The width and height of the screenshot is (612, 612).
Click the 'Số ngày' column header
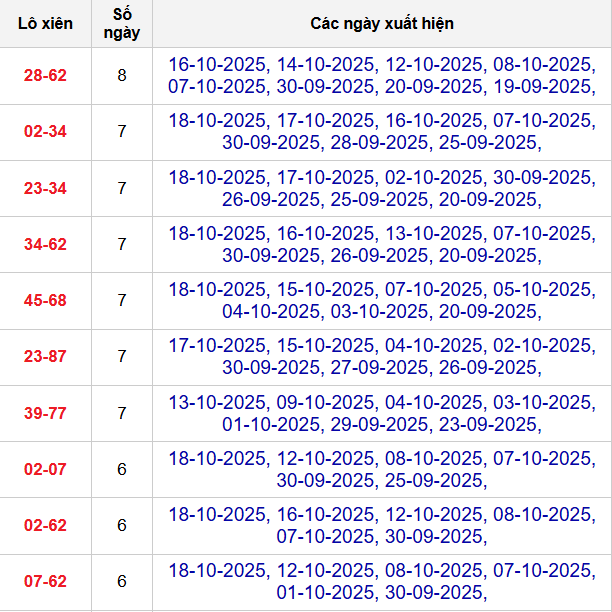tap(122, 23)
